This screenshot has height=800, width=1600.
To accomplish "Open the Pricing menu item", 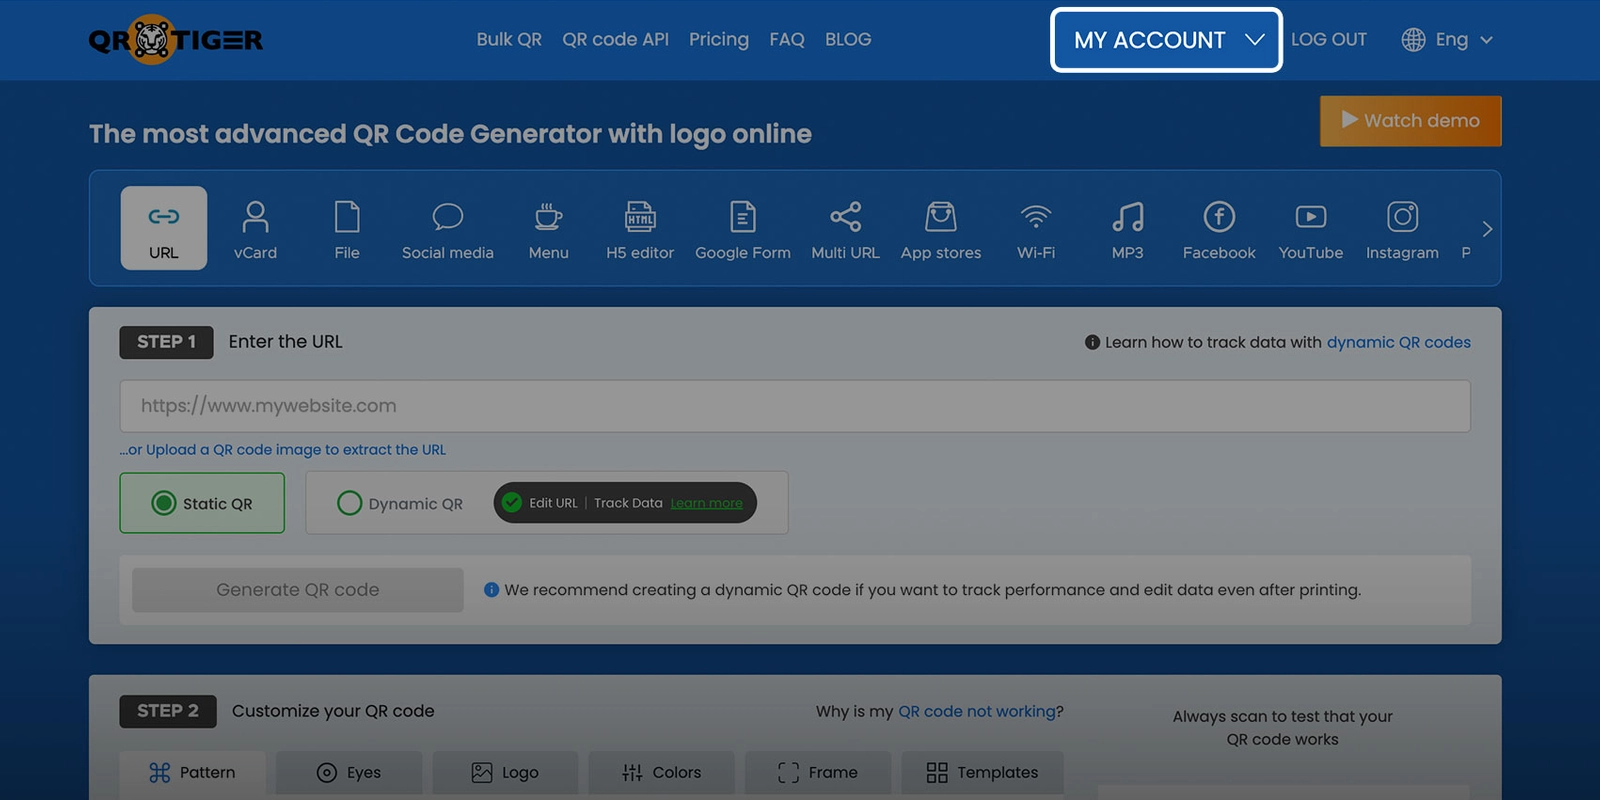I will [718, 40].
